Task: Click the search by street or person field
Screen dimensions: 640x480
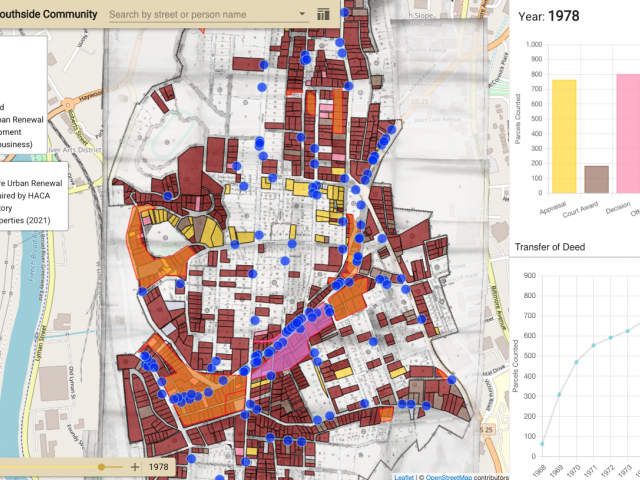Action: pos(200,15)
